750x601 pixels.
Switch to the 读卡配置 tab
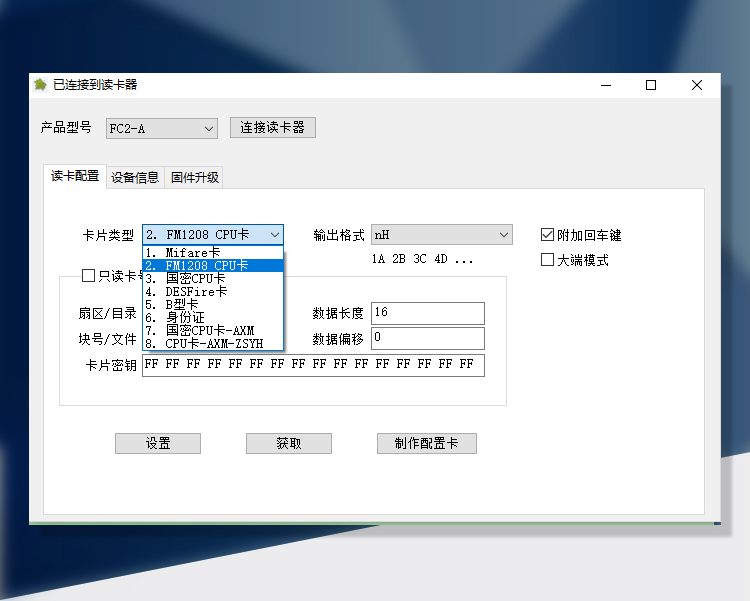(75, 176)
